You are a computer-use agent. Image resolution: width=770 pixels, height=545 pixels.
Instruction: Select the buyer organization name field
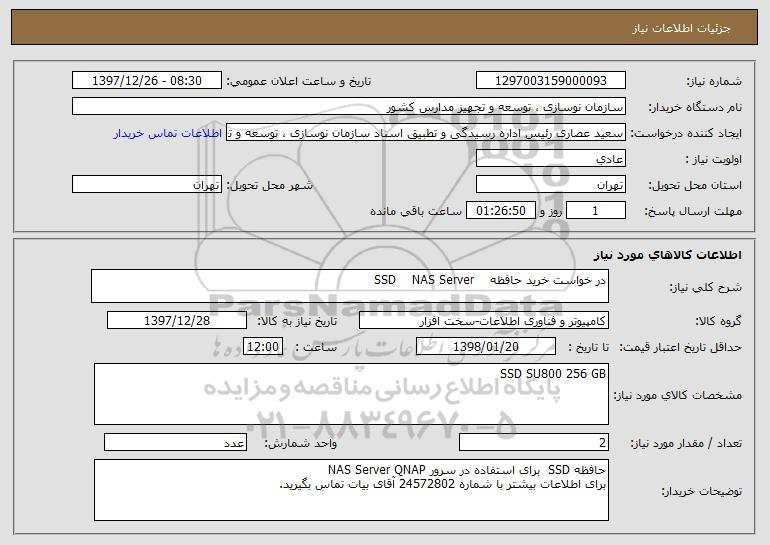click(349, 107)
